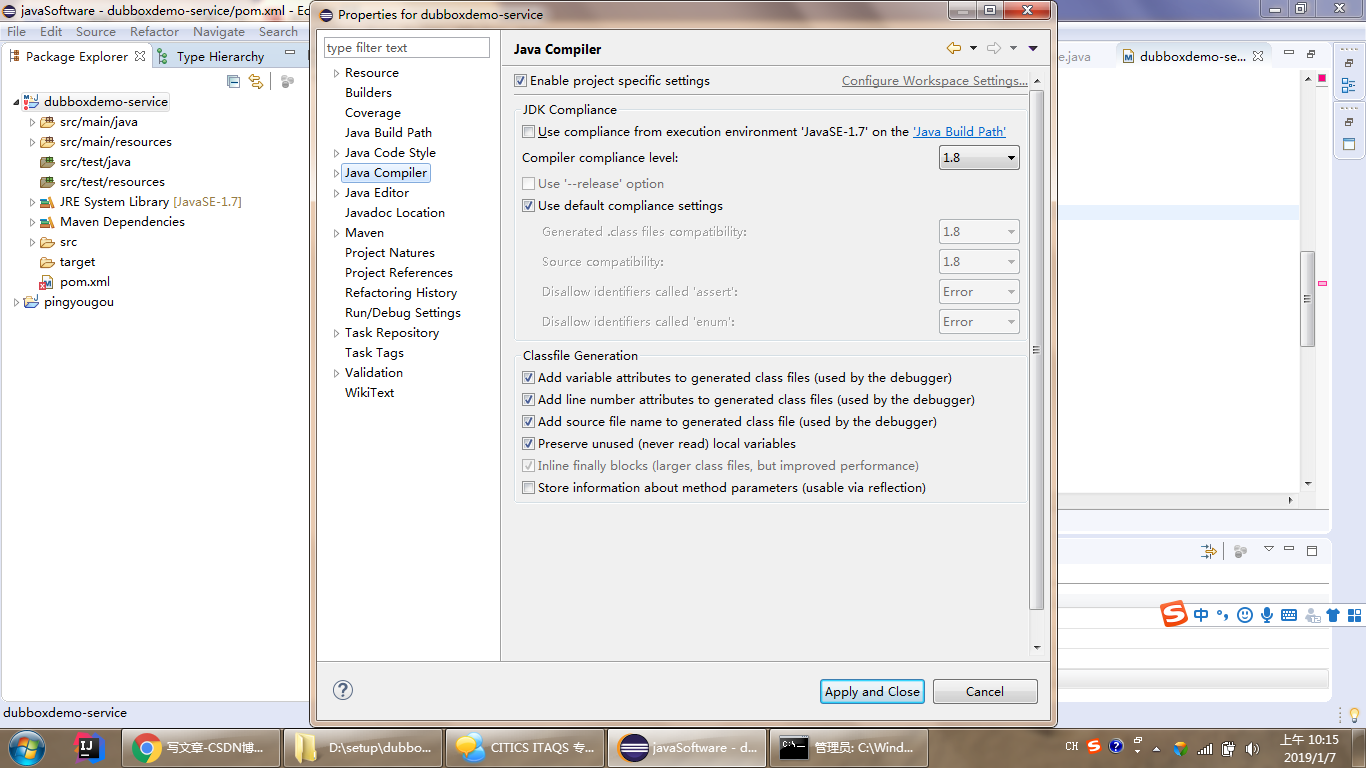Screen dimensions: 1366x768
Task: Uncheck Enable project specific settings
Action: (x=521, y=80)
